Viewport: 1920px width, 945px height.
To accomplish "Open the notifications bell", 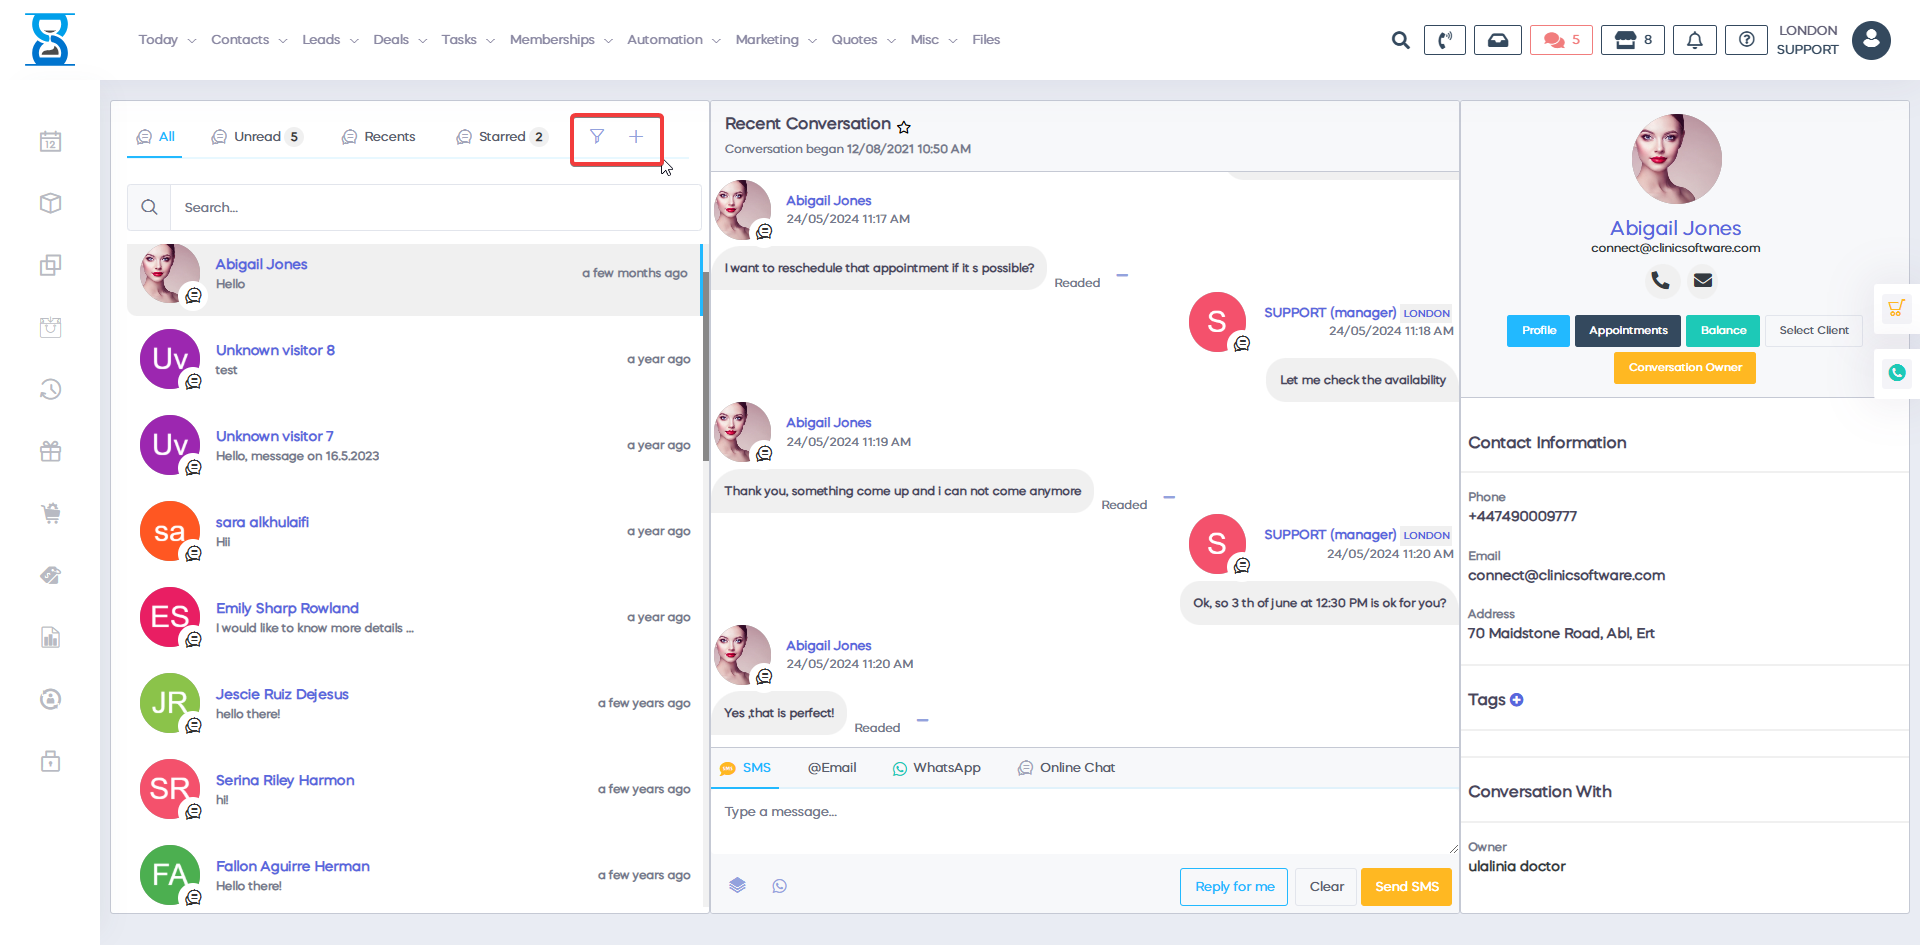I will tap(1694, 40).
